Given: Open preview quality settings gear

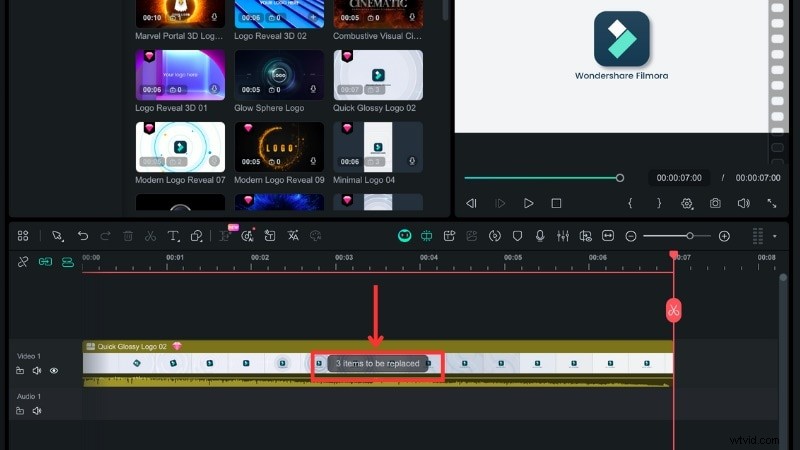Looking at the screenshot, I should coord(687,204).
